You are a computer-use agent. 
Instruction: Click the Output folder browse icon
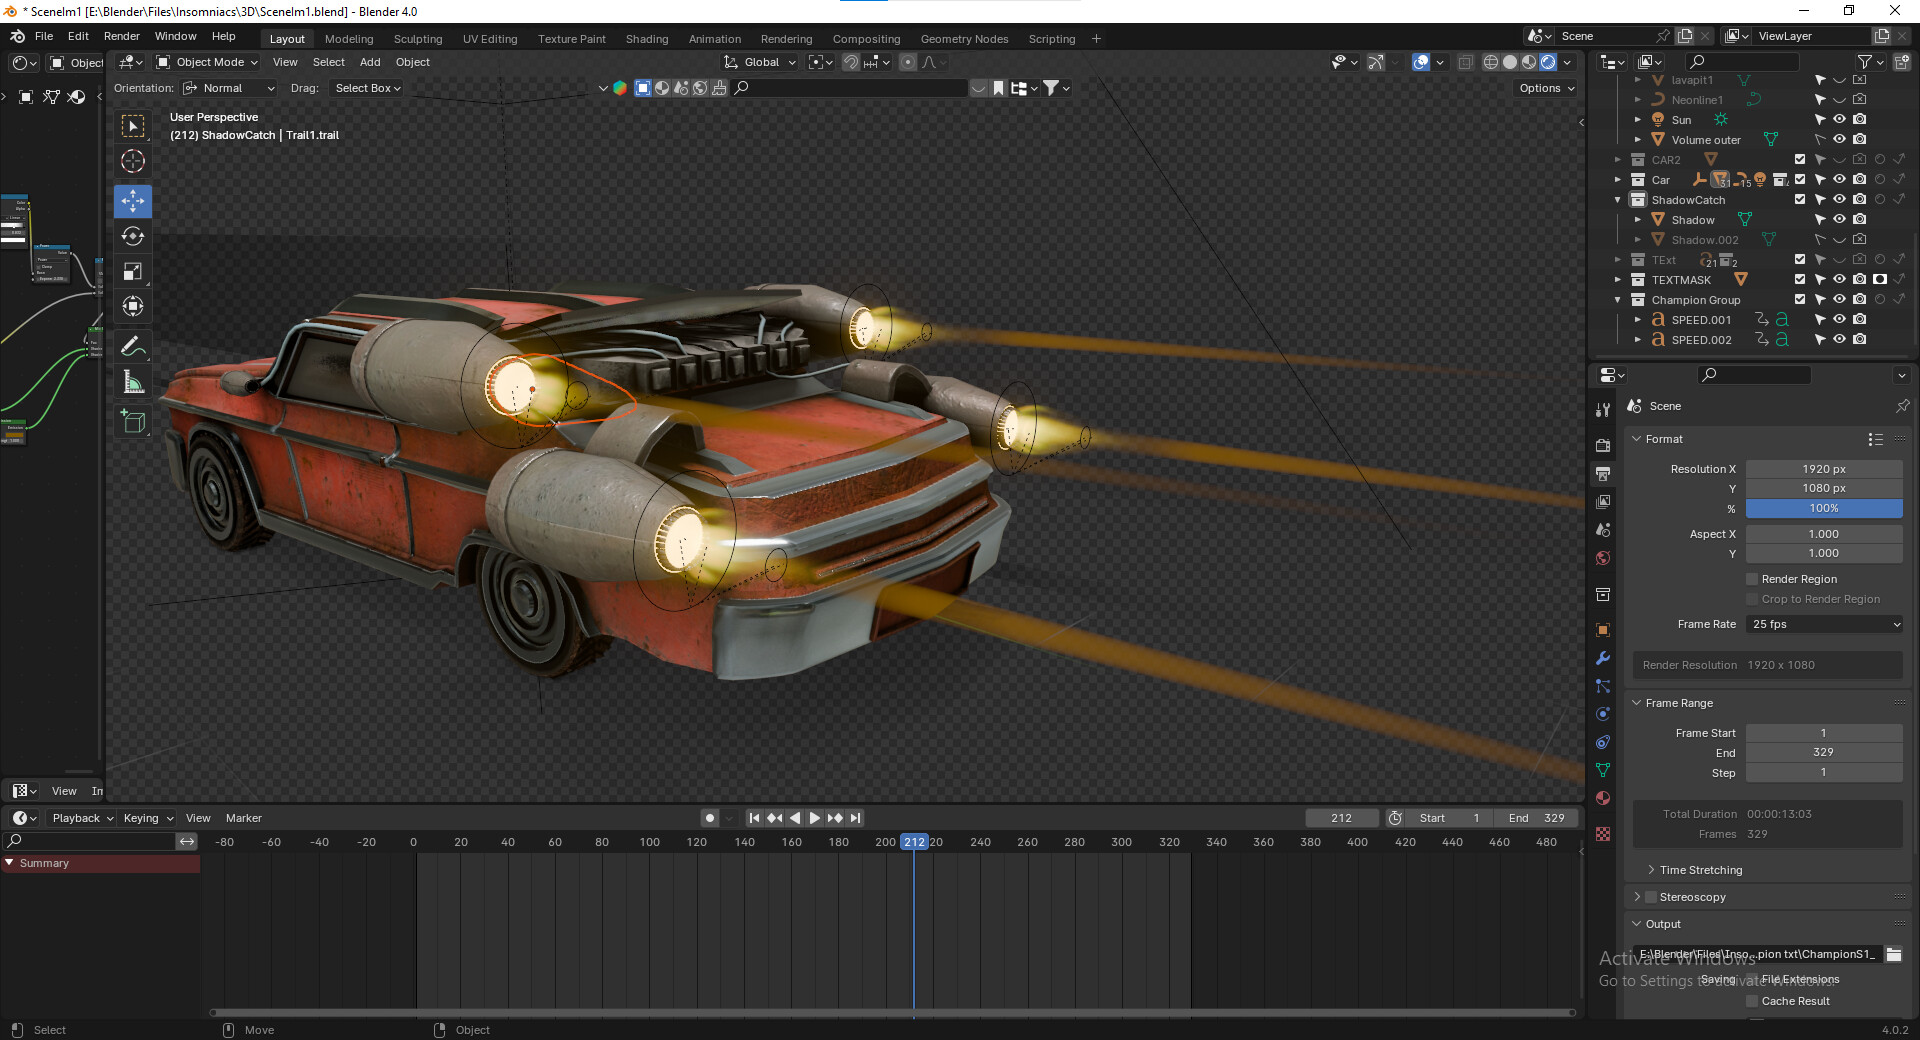1891,955
